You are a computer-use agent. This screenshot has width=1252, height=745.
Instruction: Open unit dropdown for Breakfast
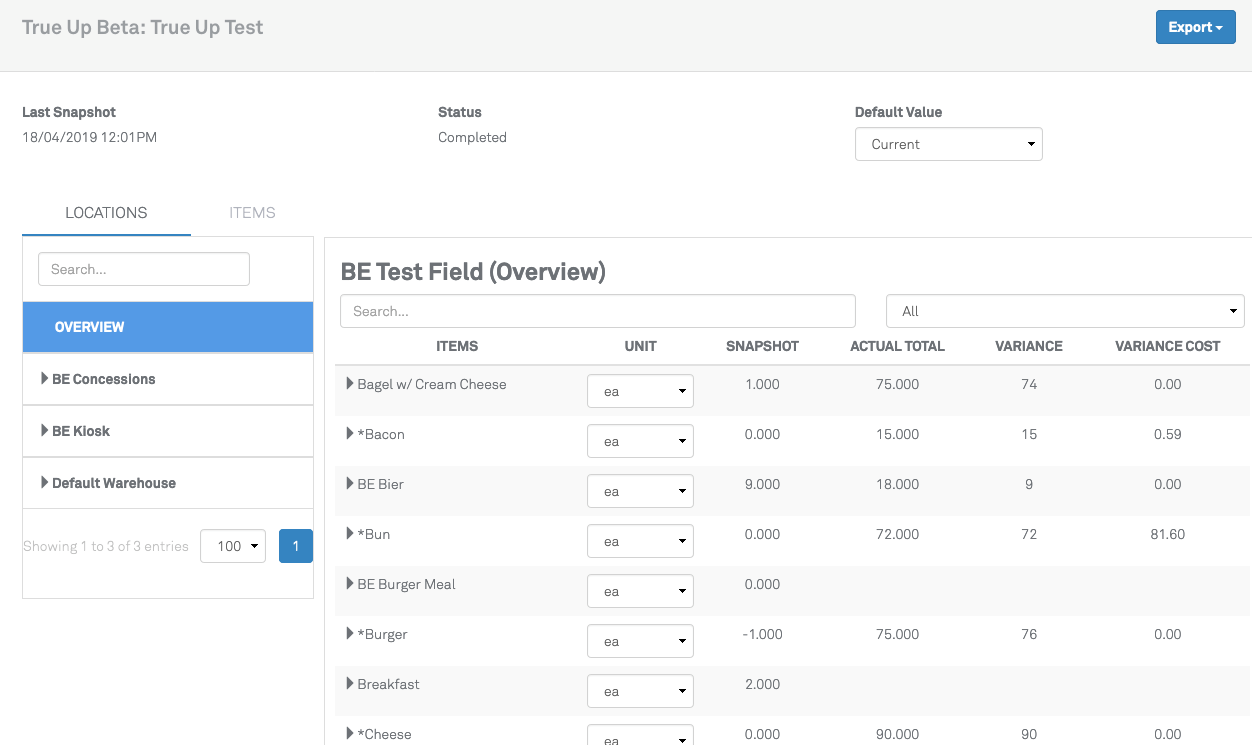(640, 691)
